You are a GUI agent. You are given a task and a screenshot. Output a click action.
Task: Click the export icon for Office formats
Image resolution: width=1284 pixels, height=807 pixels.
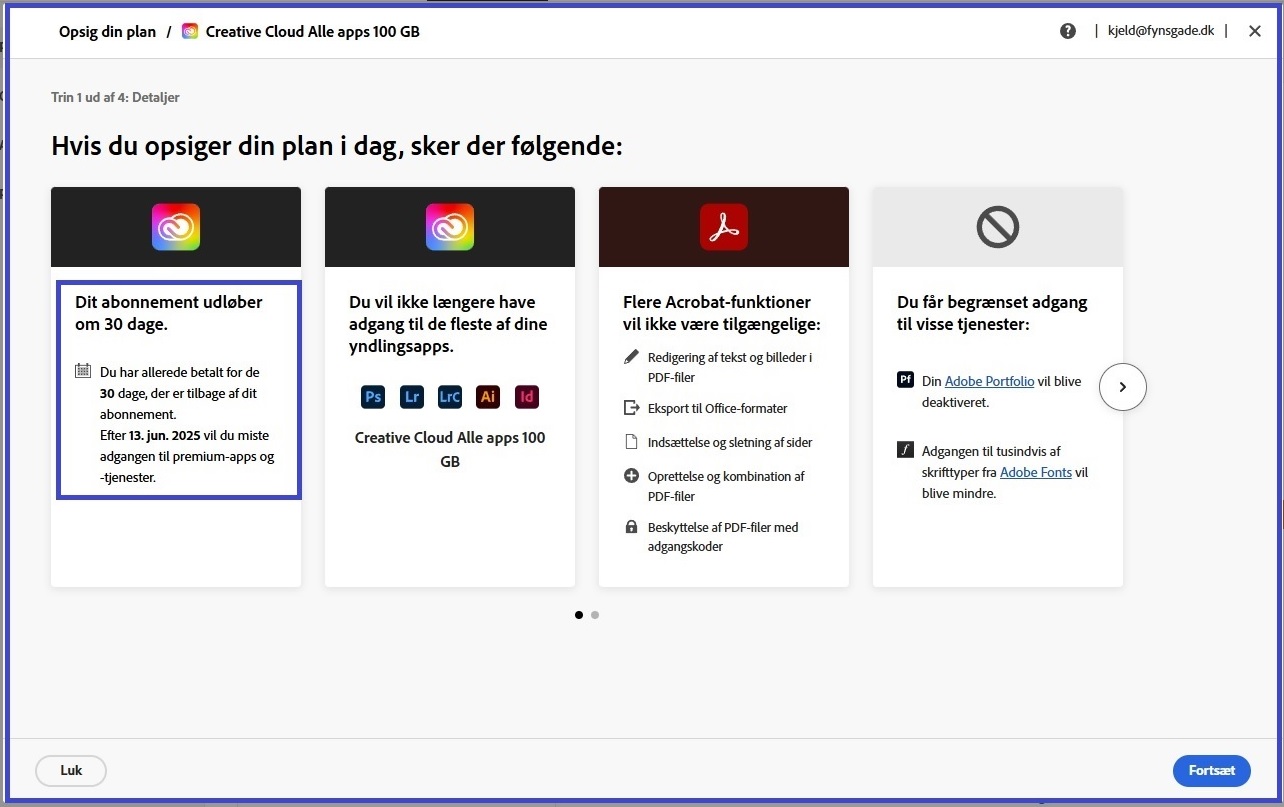tap(631, 408)
